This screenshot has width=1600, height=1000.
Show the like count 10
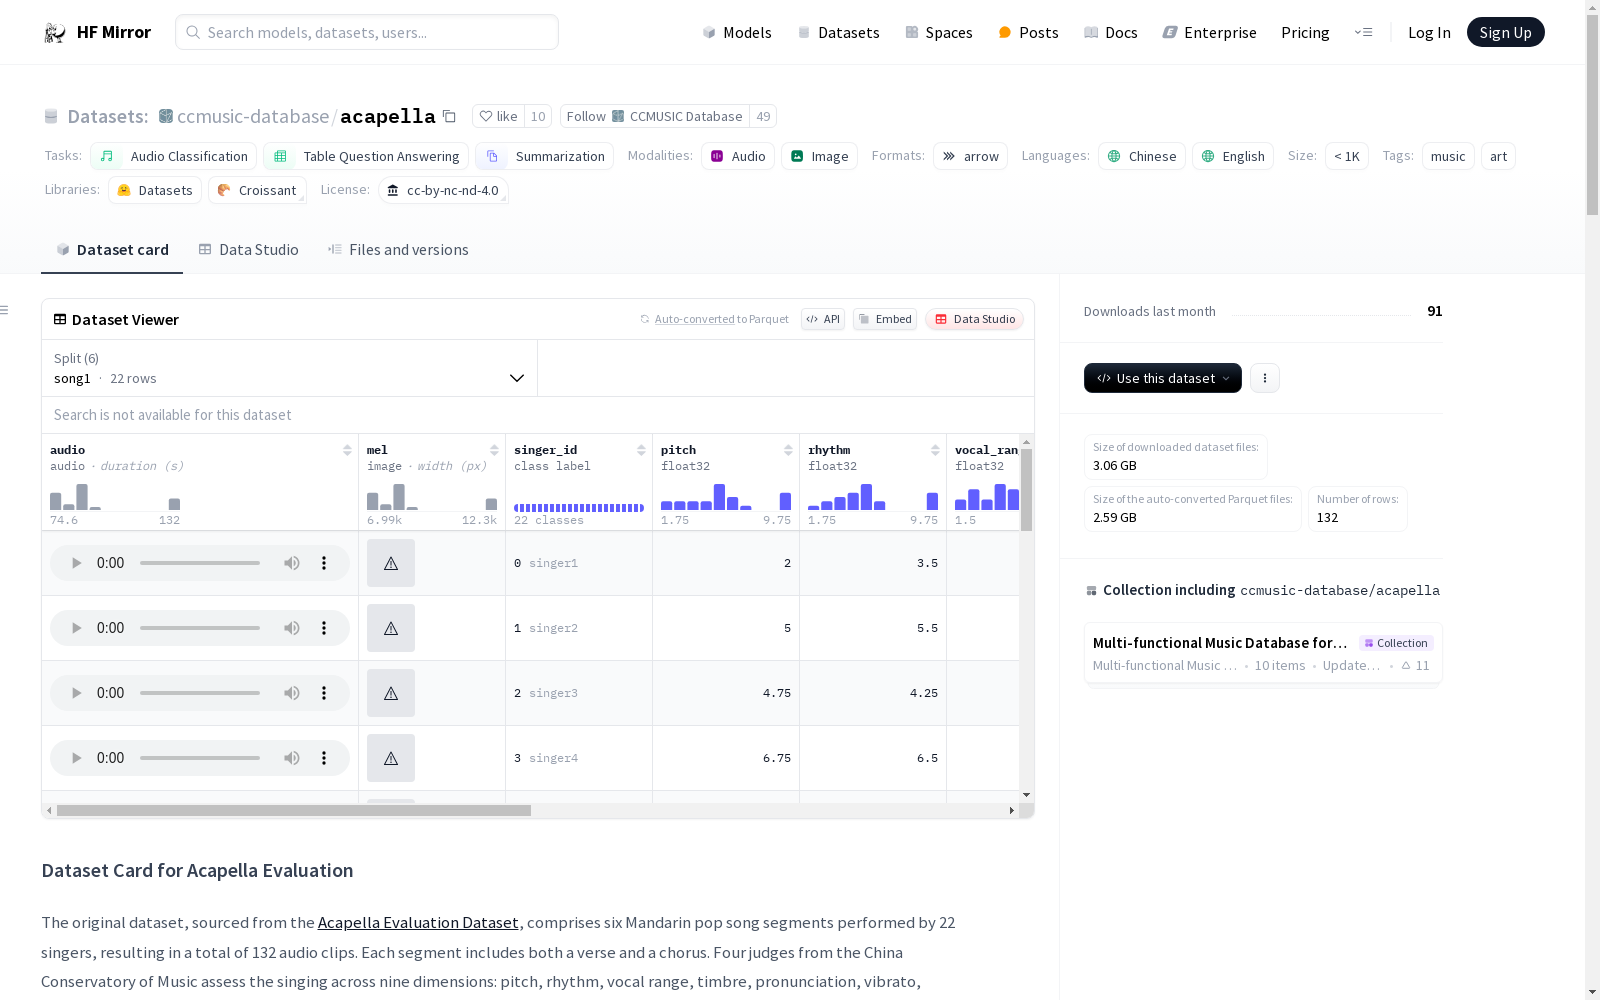coord(538,116)
